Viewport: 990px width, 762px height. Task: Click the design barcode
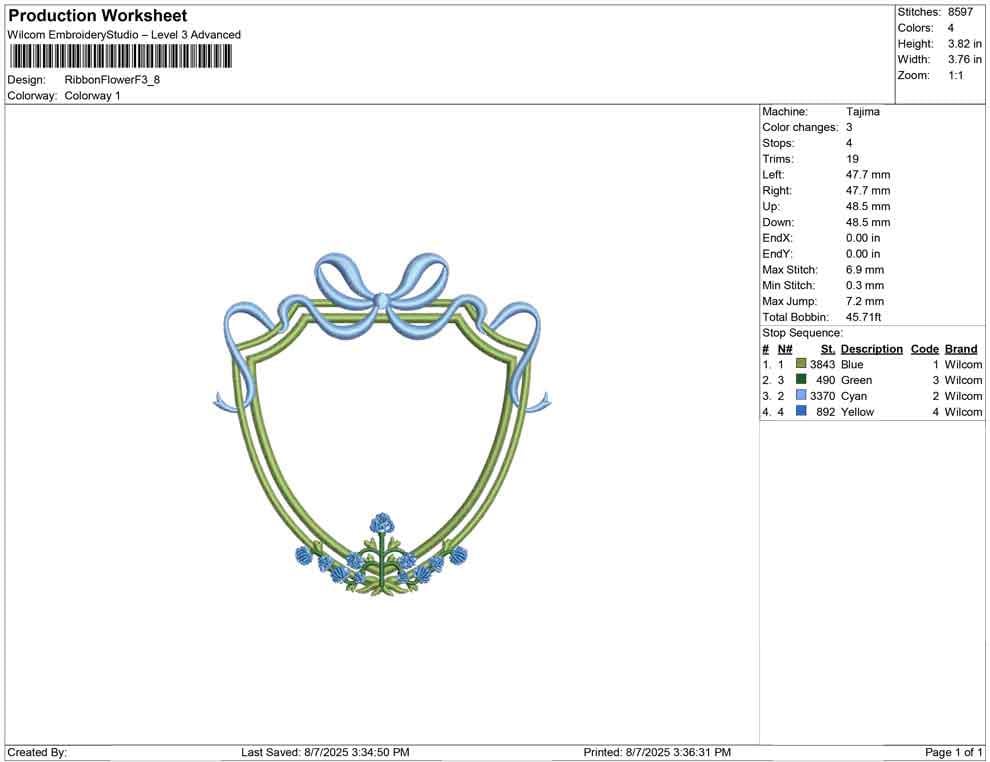point(120,55)
